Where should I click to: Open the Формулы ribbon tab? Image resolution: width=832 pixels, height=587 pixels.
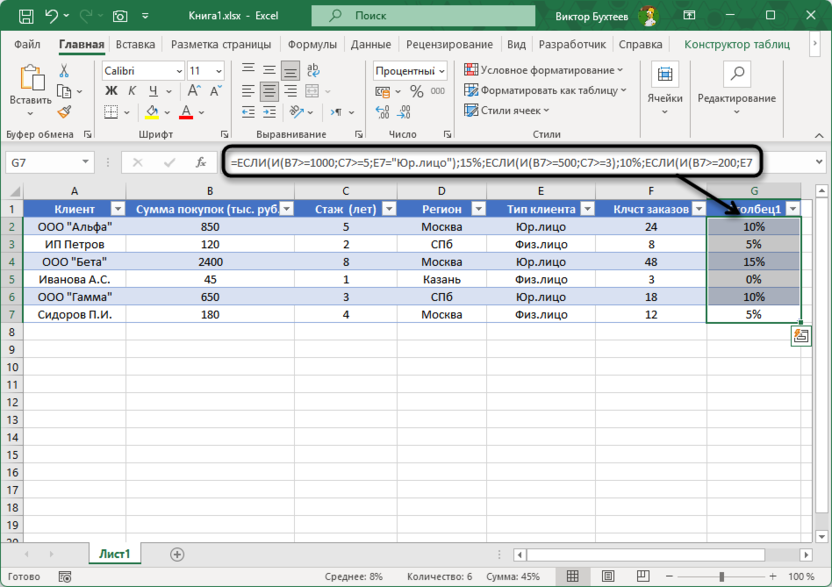312,45
